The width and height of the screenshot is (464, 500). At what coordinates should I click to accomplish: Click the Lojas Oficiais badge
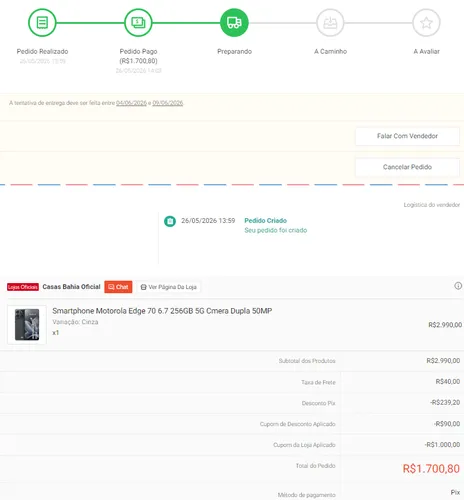tap(23, 287)
